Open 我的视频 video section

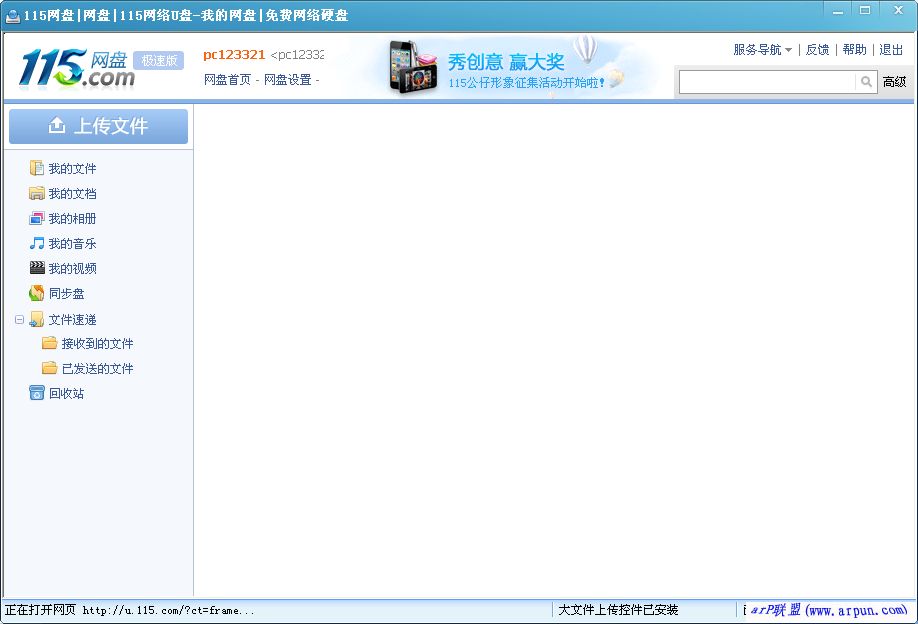tap(70, 268)
